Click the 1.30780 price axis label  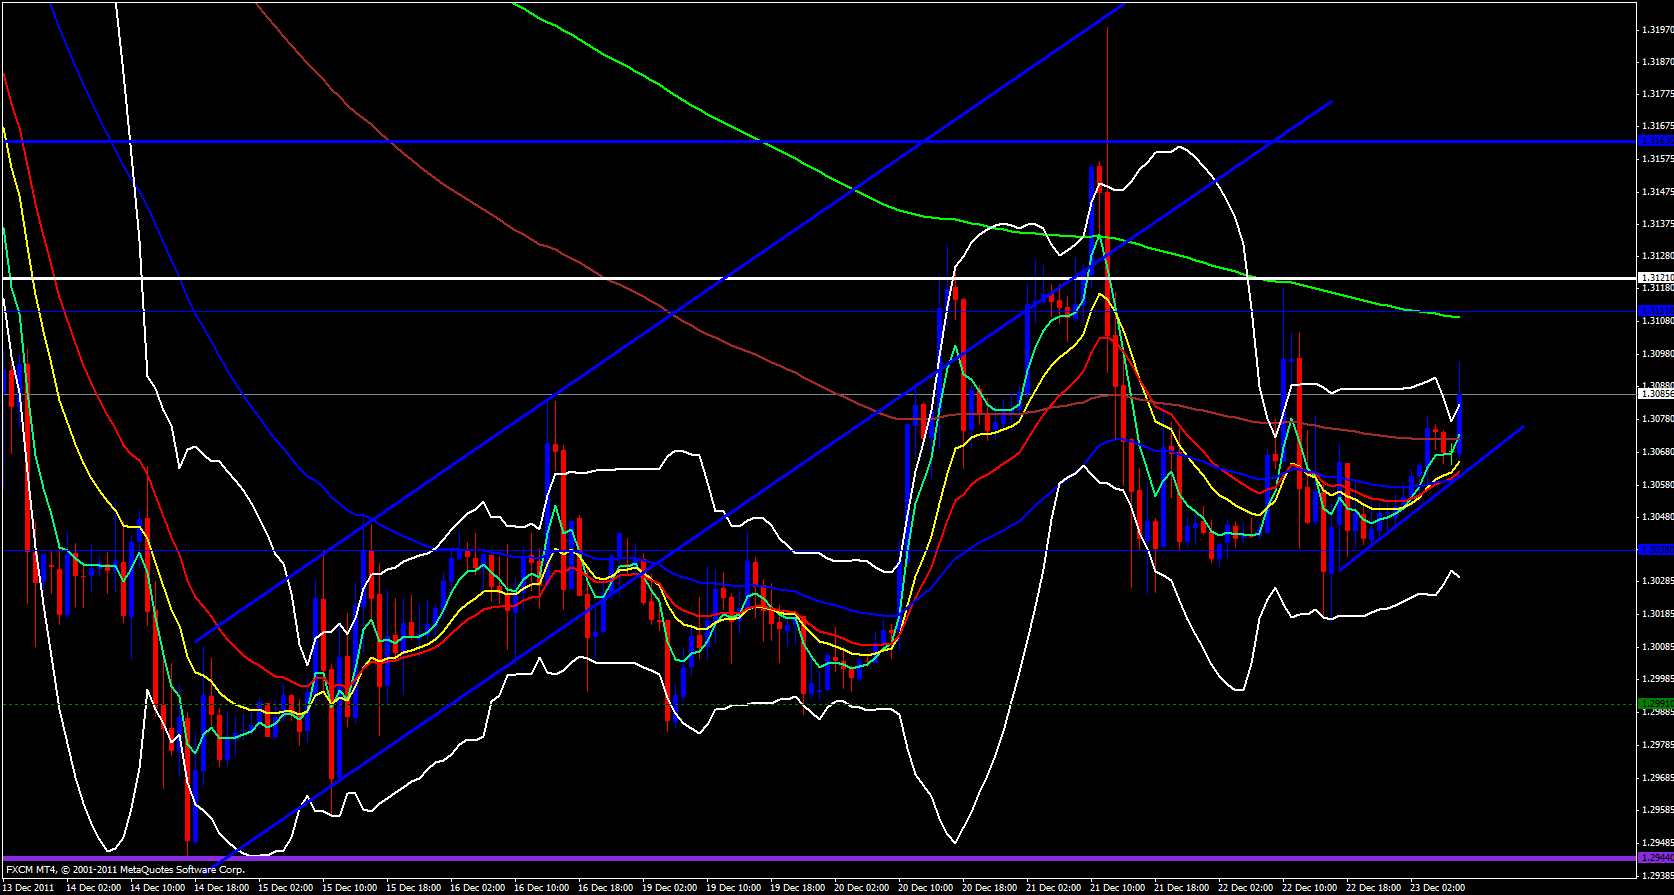tap(1658, 419)
